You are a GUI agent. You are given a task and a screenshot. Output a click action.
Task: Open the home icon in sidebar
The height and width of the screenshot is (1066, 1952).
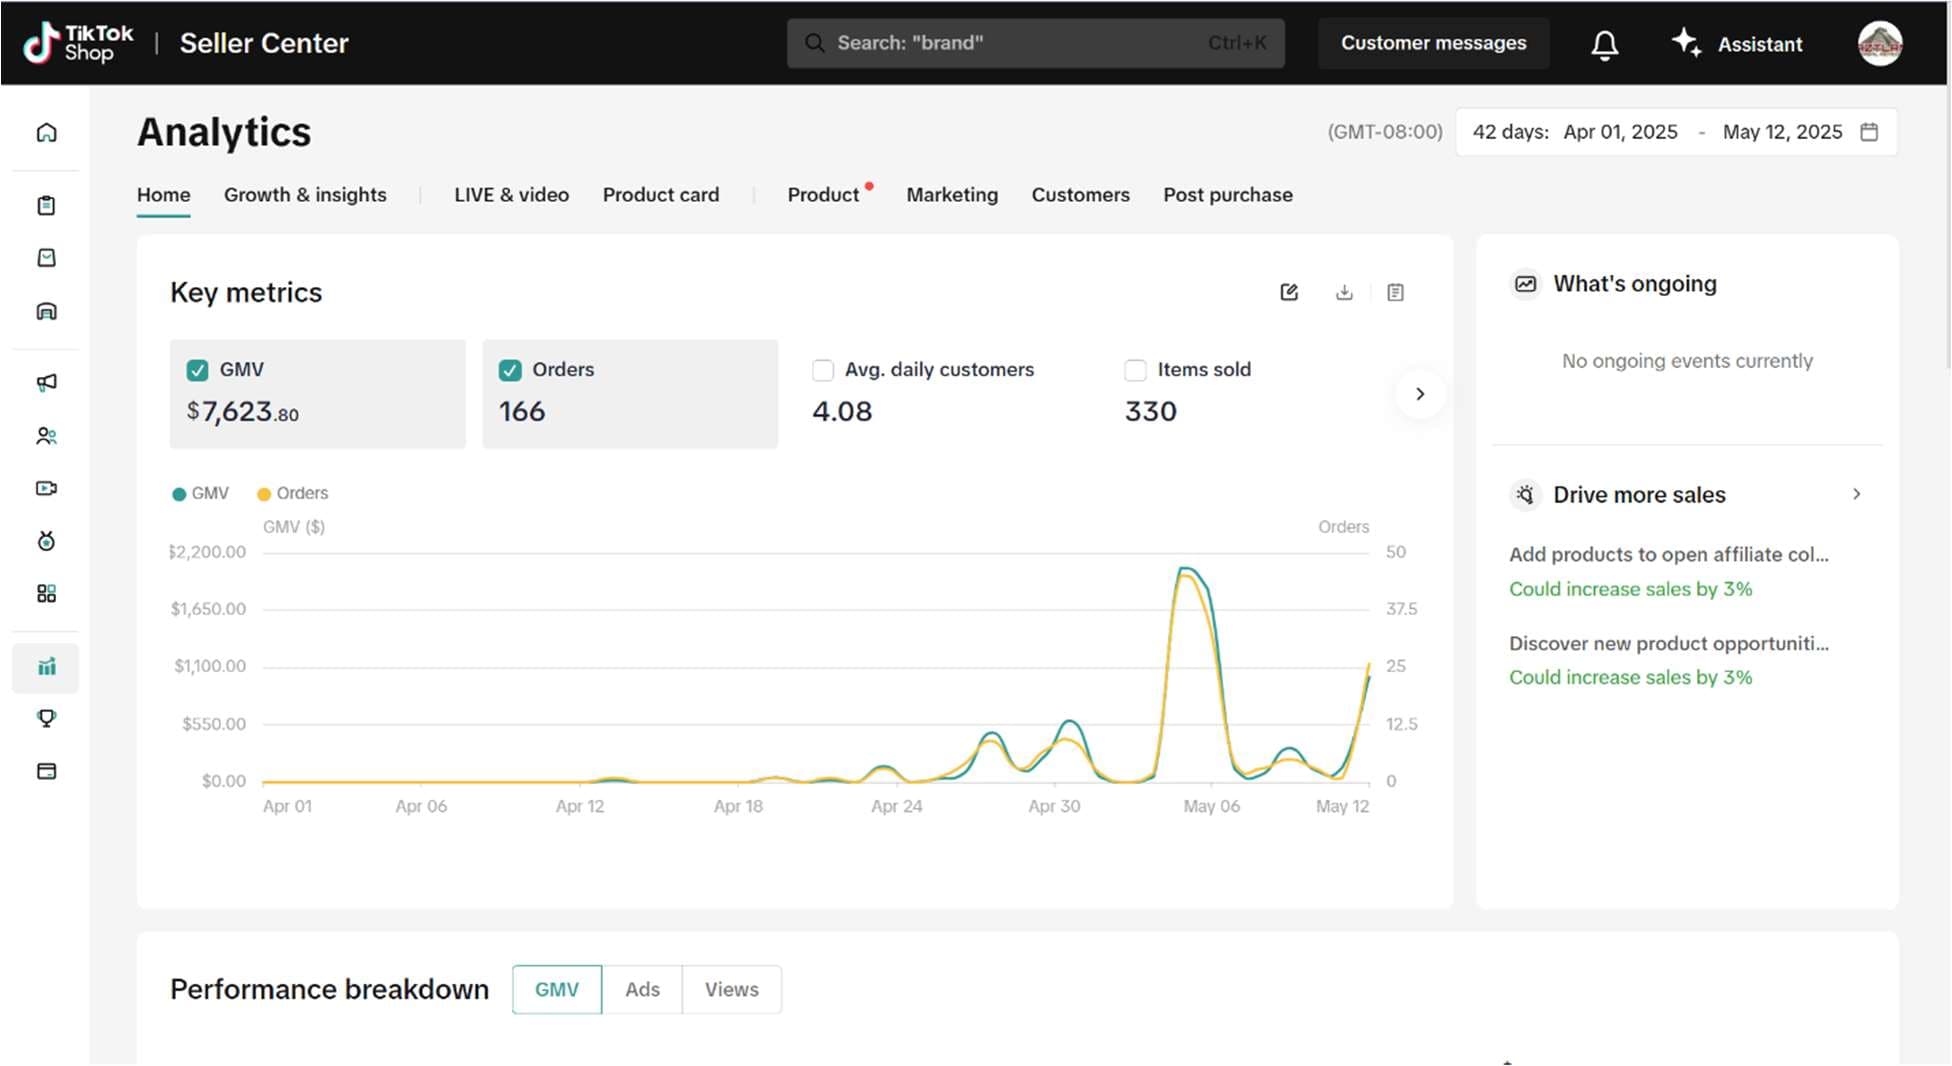pyautogui.click(x=46, y=133)
